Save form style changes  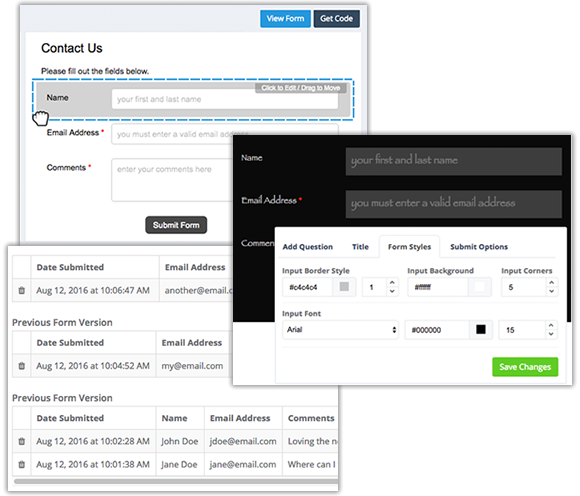[x=525, y=367]
